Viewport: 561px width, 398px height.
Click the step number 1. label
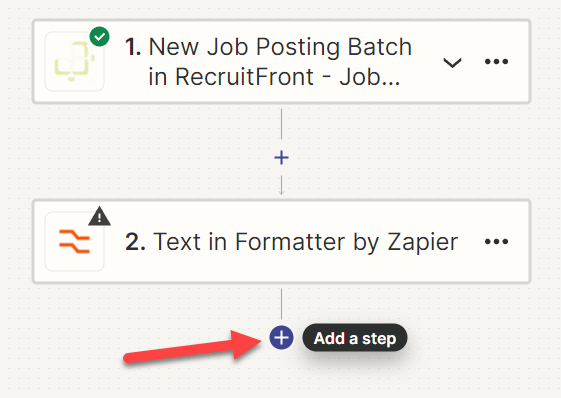pos(133,47)
